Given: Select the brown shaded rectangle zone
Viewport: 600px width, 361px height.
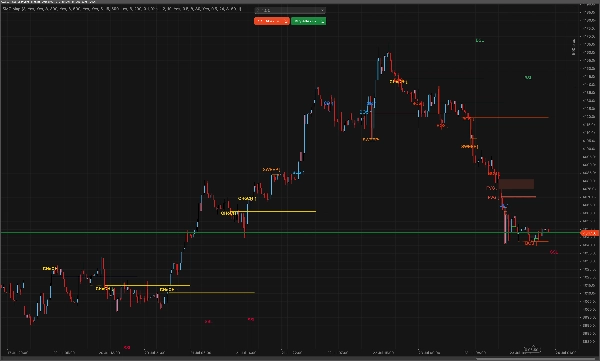Looking at the screenshot, I should [516, 184].
